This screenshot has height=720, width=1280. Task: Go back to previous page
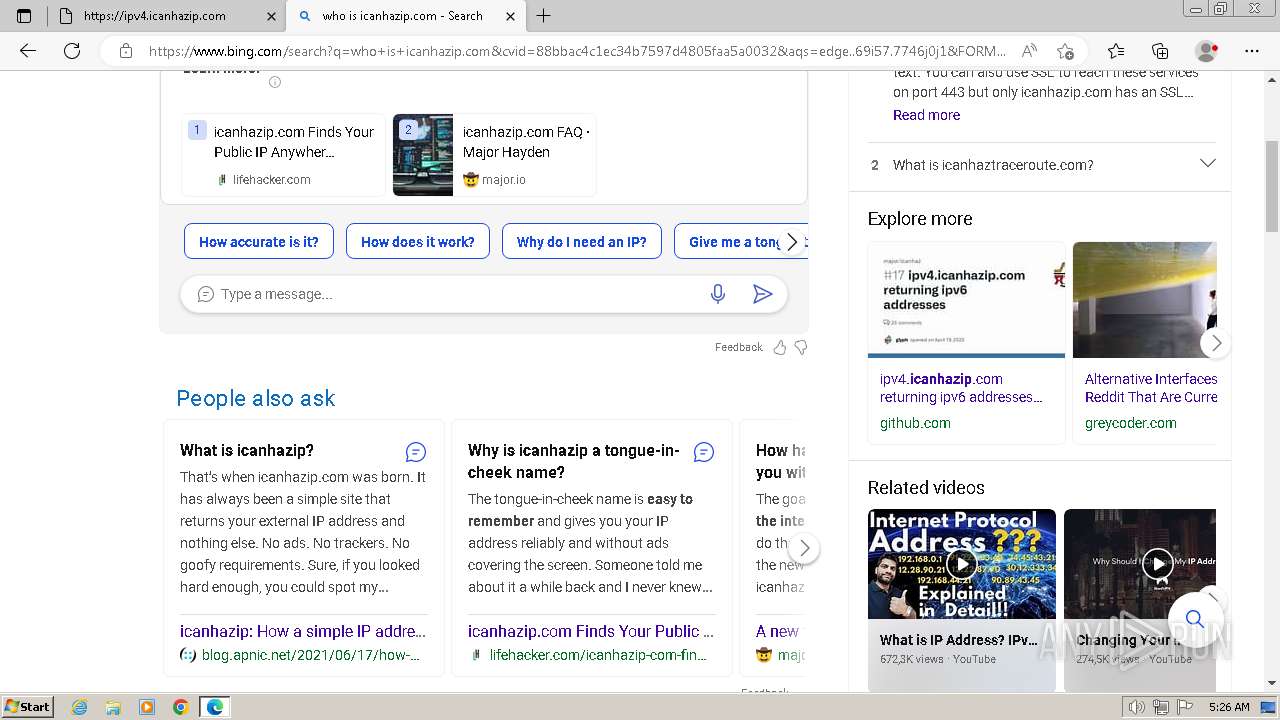[x=28, y=51]
